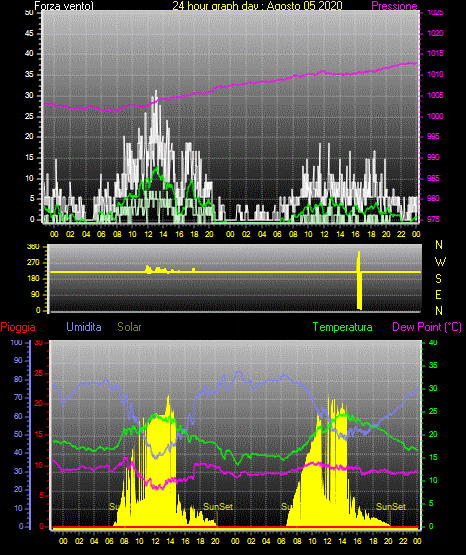Select the 975 pressure axis value
The image size is (466, 555).
pyautogui.click(x=433, y=219)
